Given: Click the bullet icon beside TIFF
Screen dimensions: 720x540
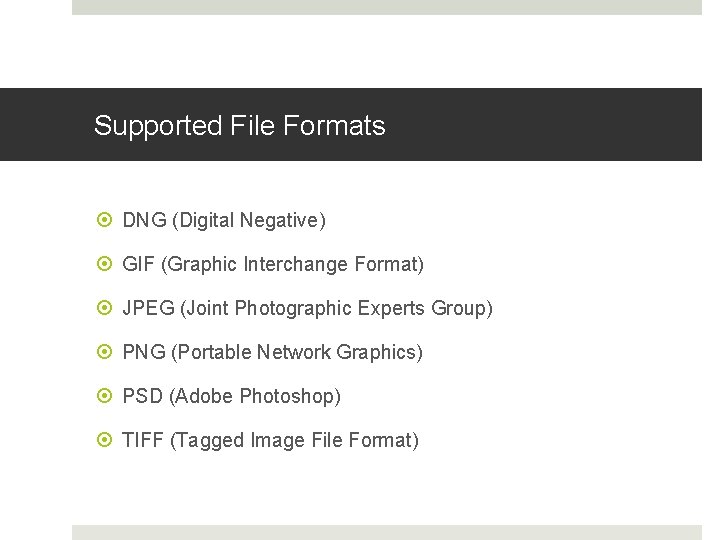Looking at the screenshot, I should [105, 439].
